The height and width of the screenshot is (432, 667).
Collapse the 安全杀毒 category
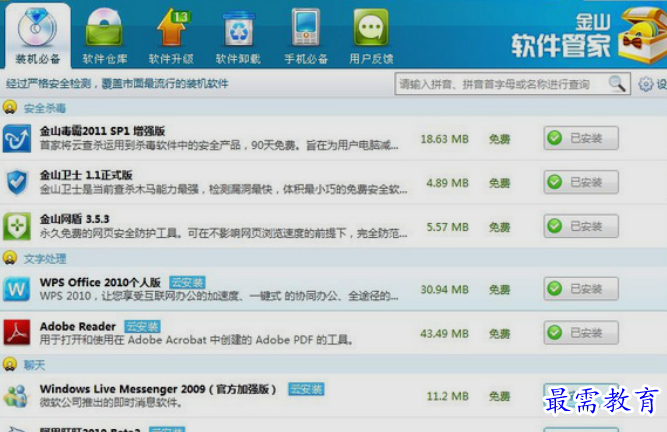[x=10, y=108]
